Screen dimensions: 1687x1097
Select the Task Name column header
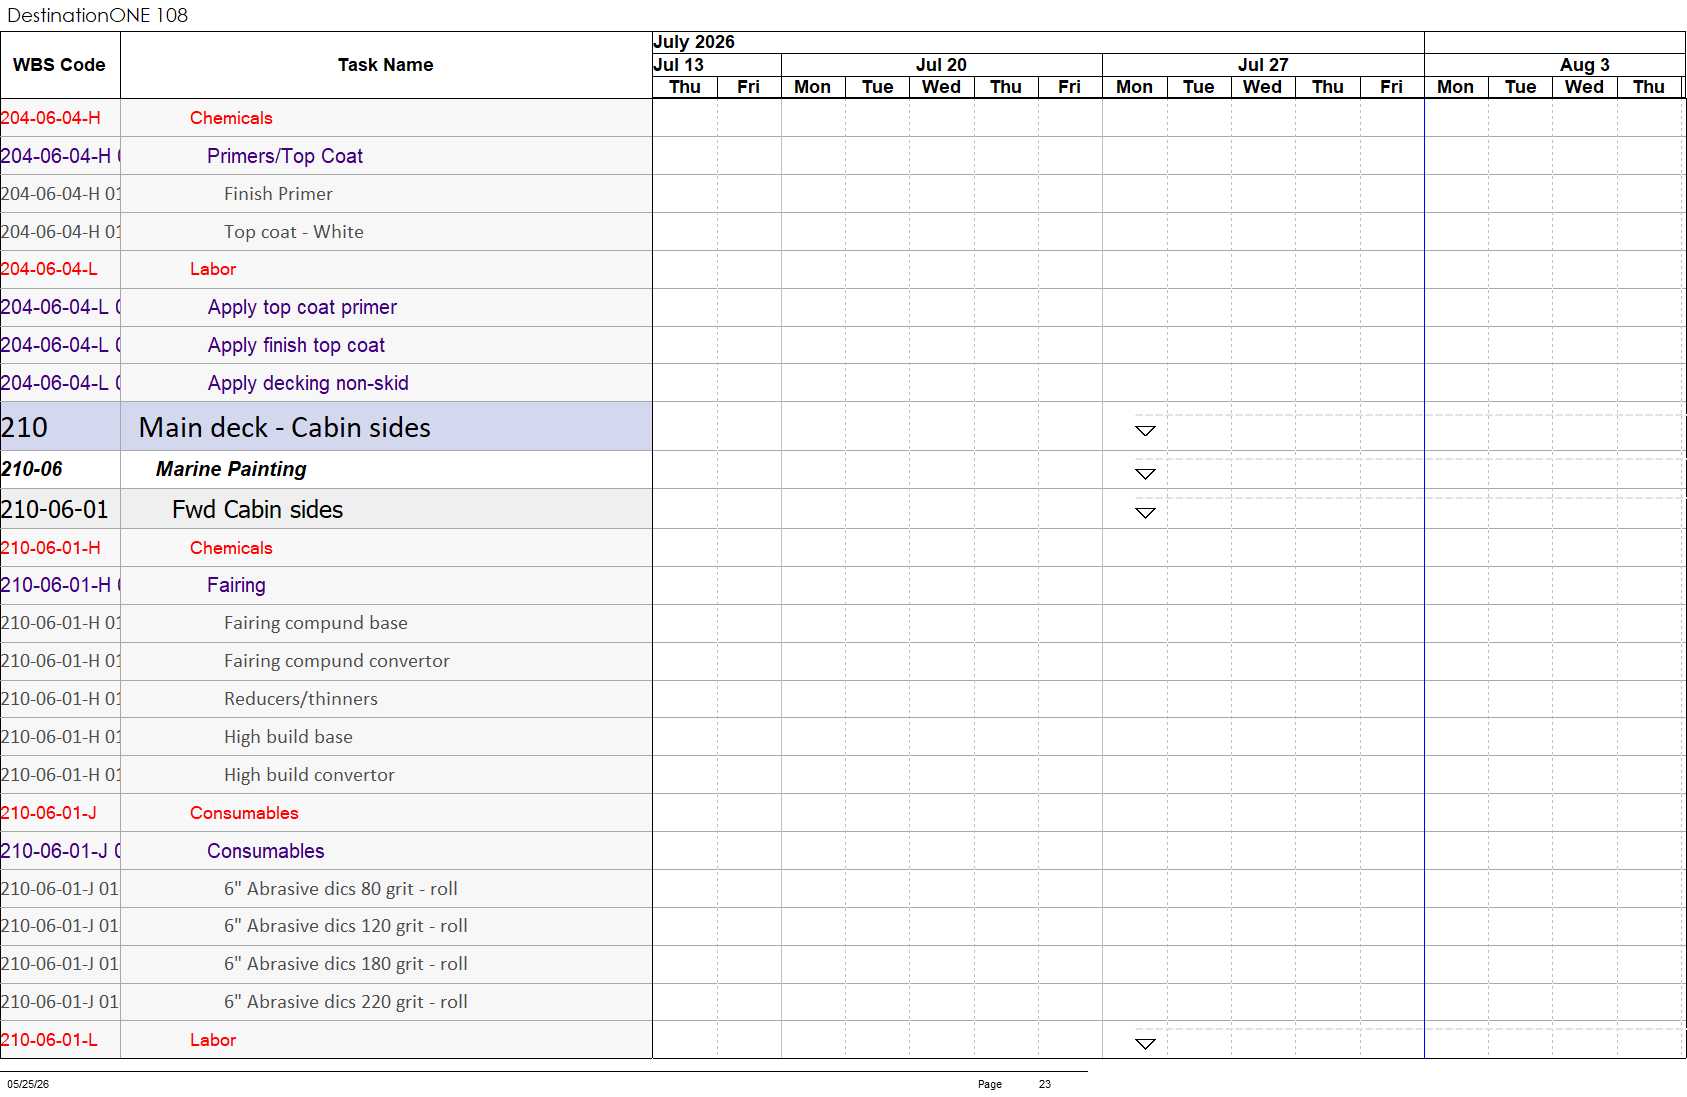click(x=386, y=65)
